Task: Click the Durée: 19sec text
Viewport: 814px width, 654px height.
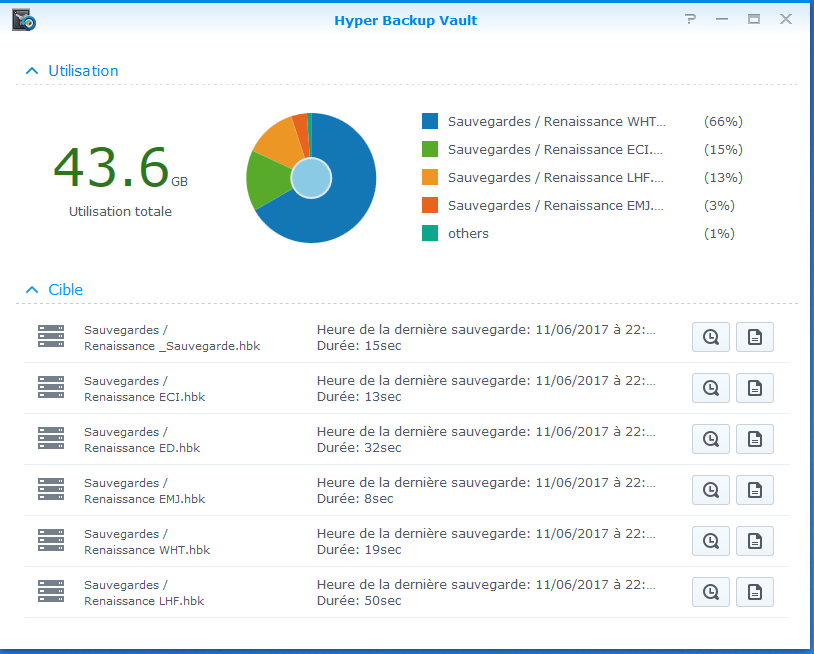Action: (x=359, y=550)
